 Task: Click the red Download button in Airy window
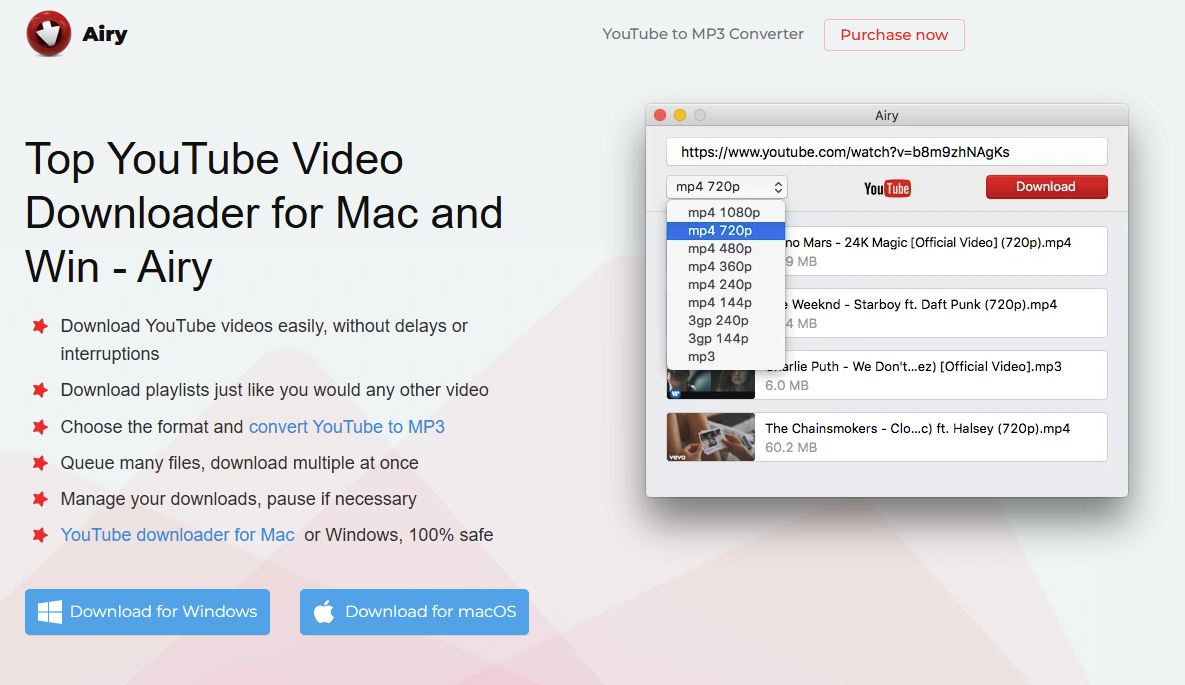click(x=1046, y=187)
